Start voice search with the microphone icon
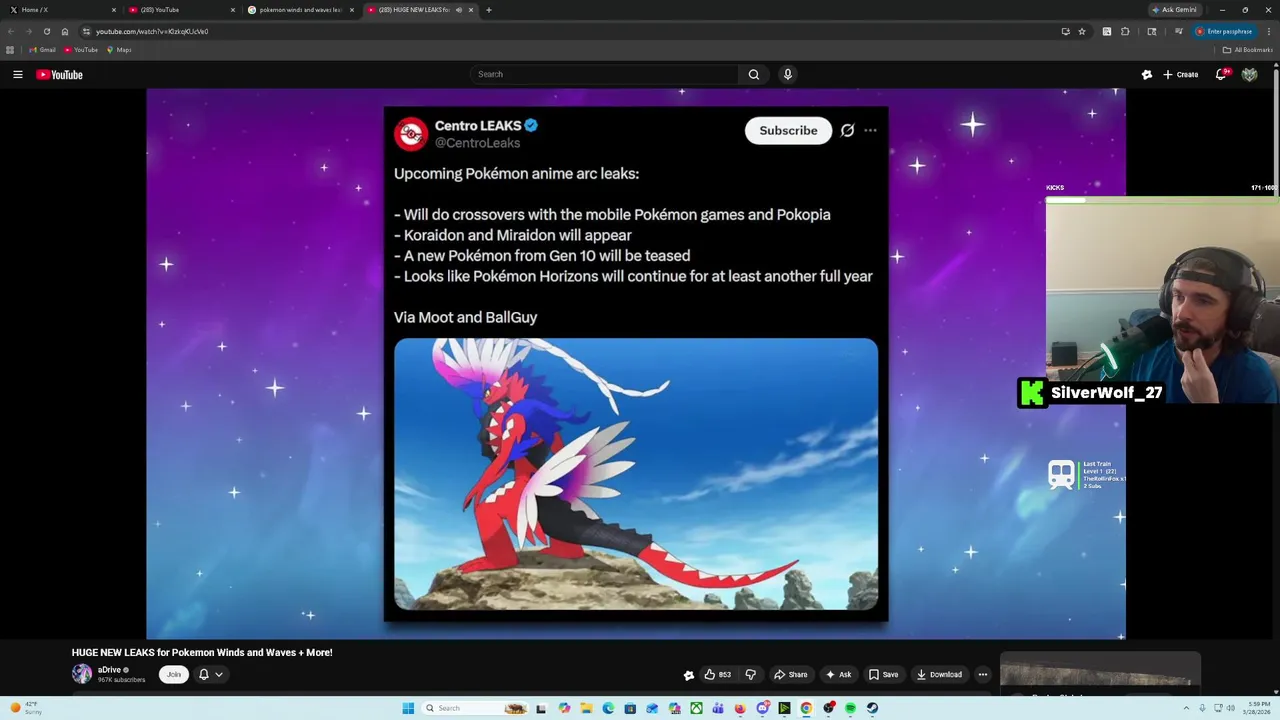Viewport: 1280px width, 720px height. (788, 74)
